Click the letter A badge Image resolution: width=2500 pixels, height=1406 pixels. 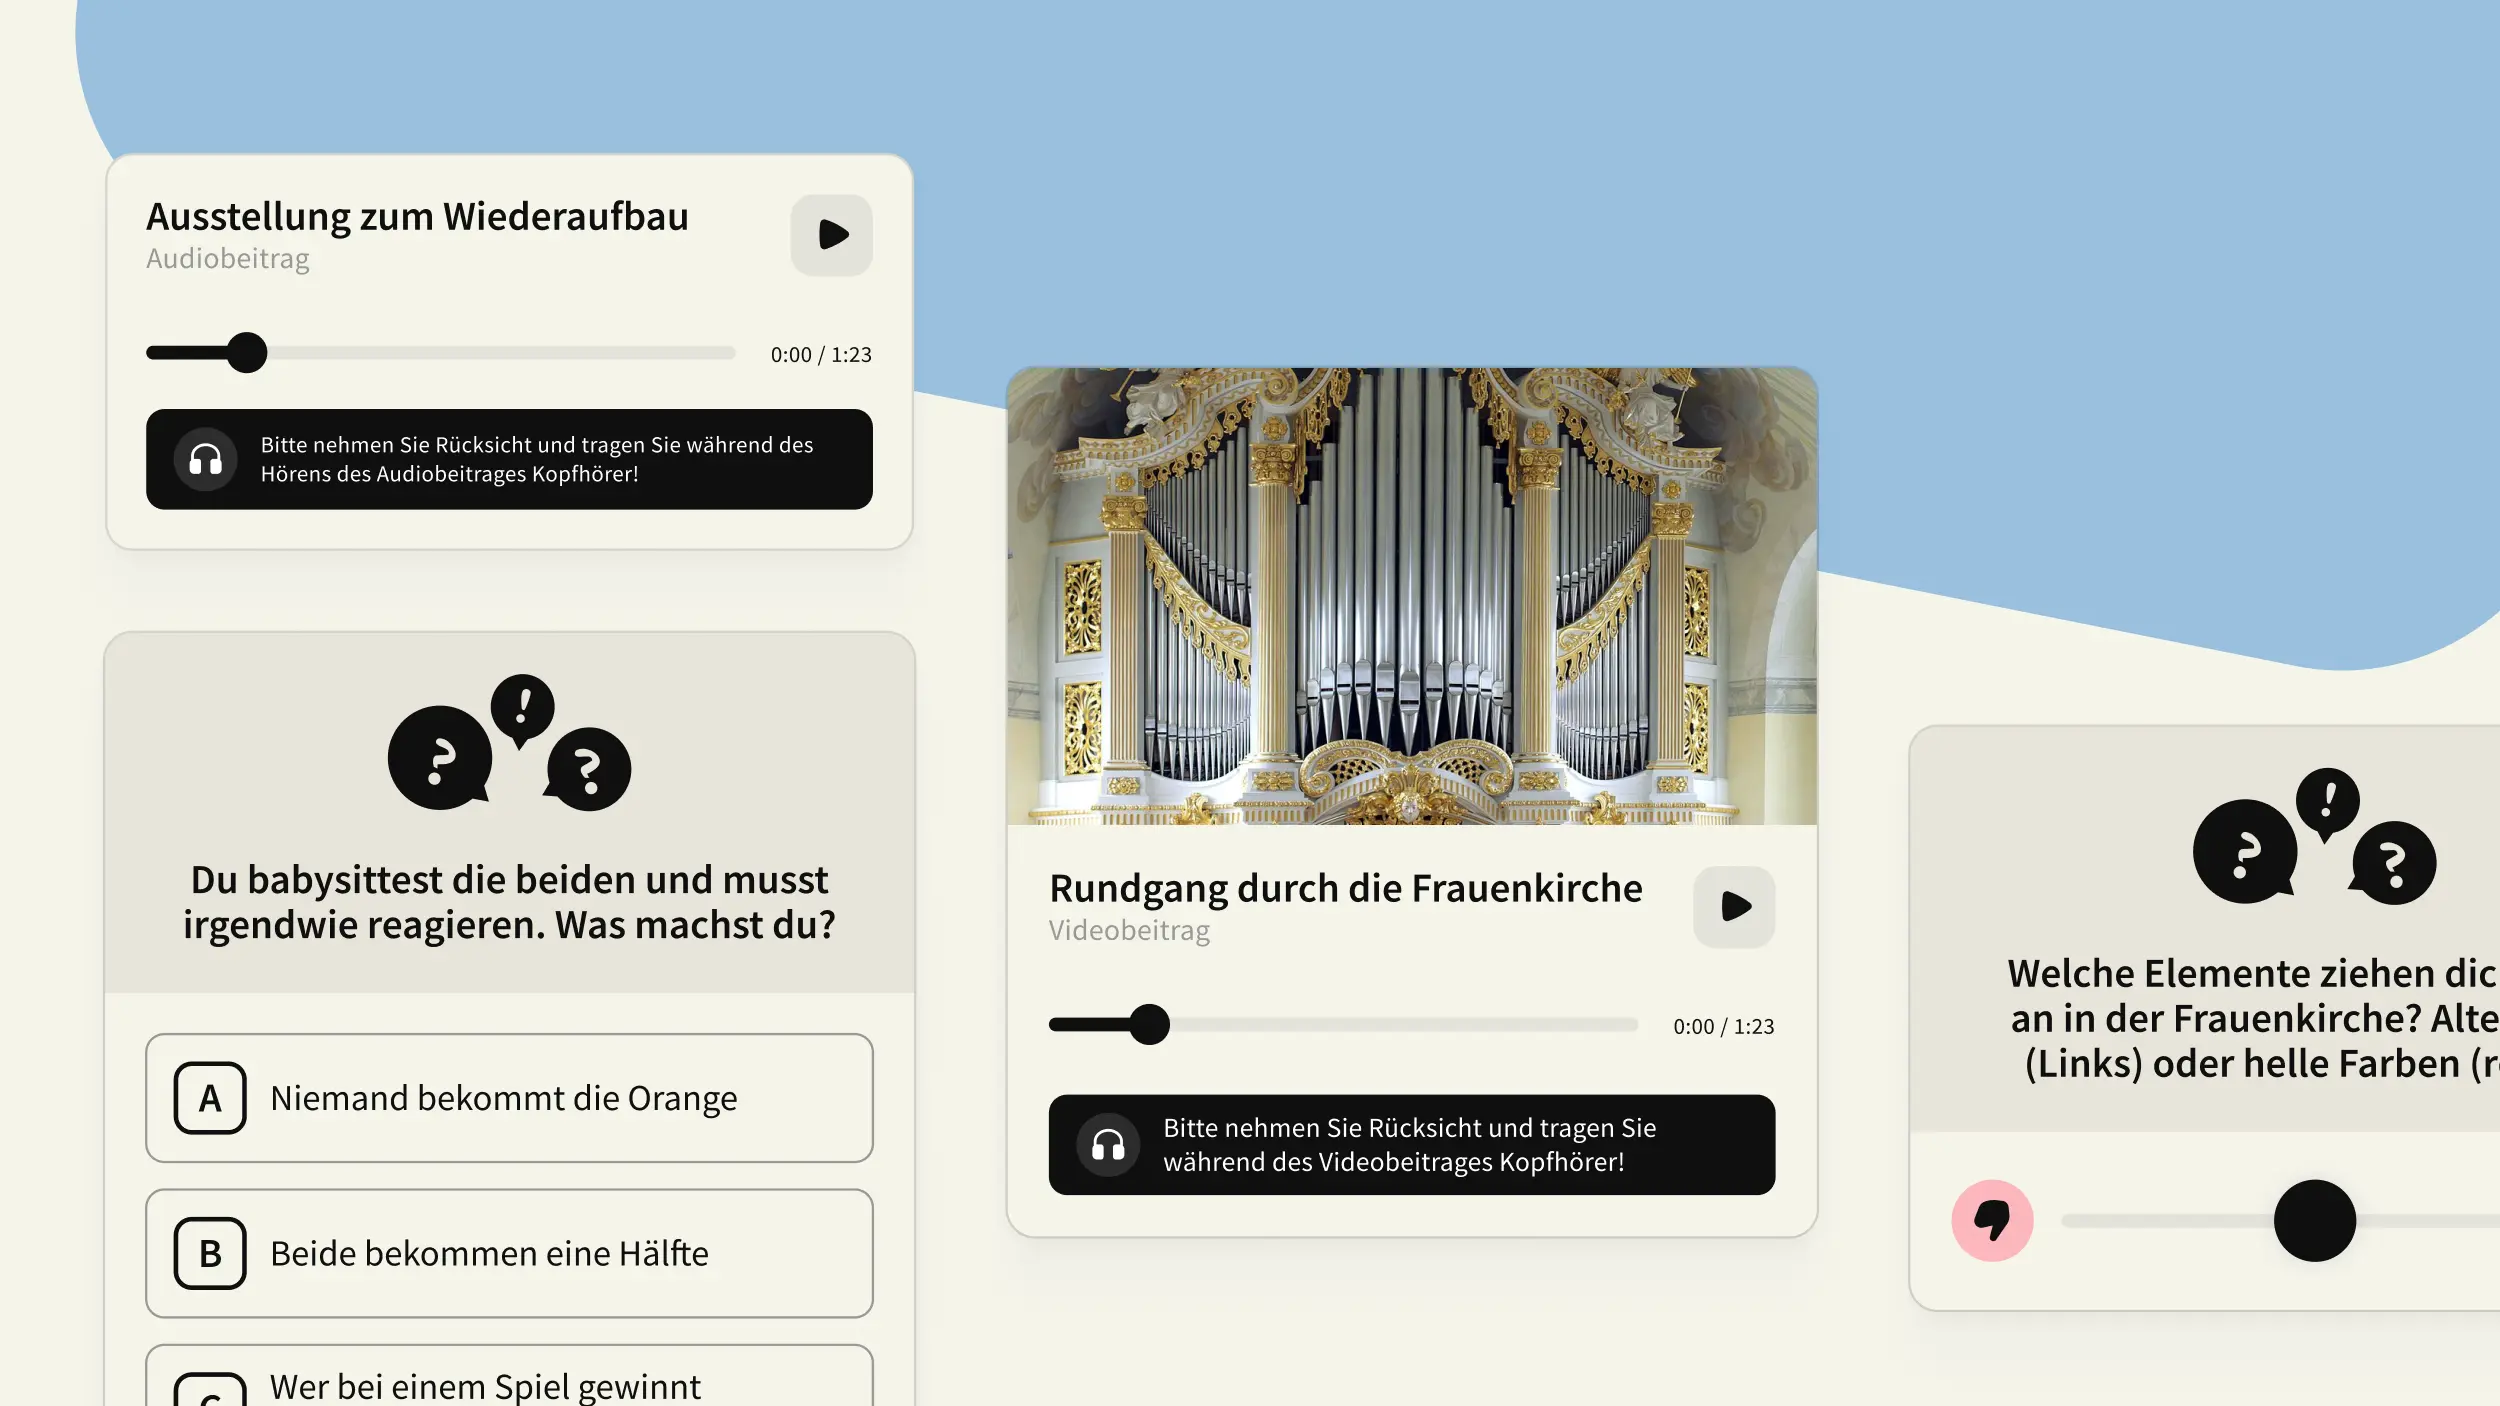click(210, 1098)
